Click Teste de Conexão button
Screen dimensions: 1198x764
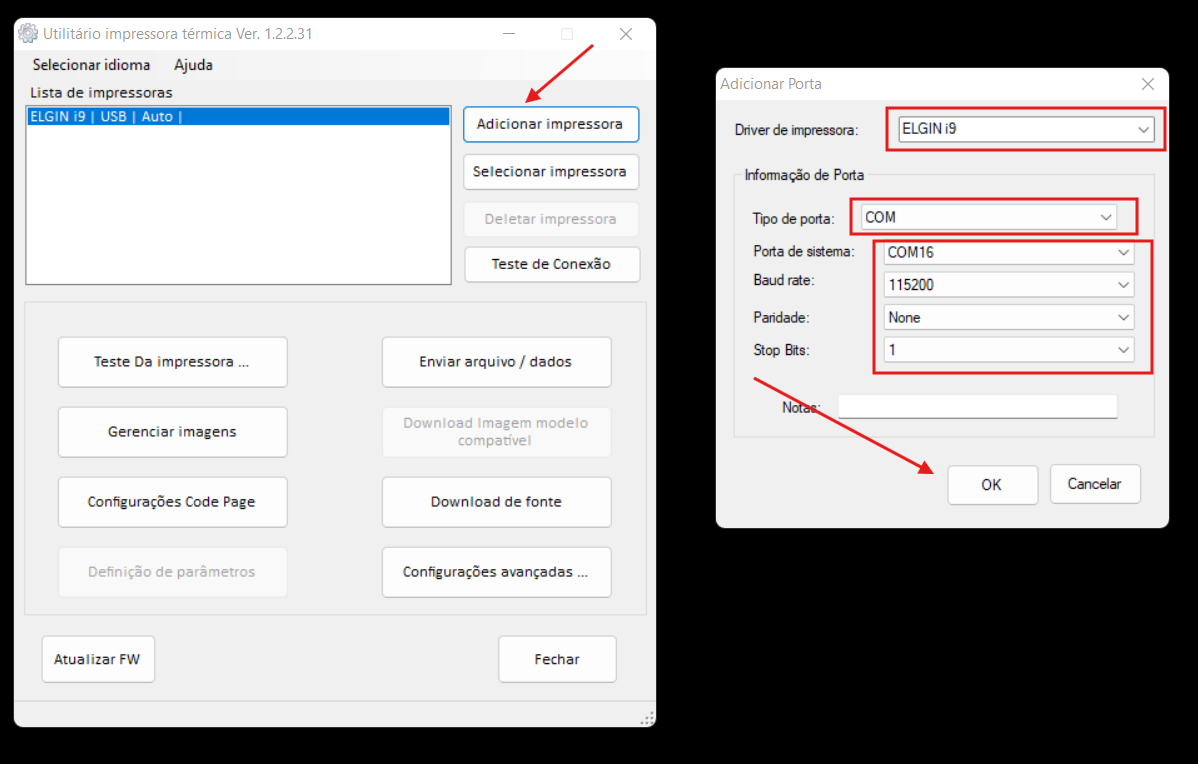551,264
